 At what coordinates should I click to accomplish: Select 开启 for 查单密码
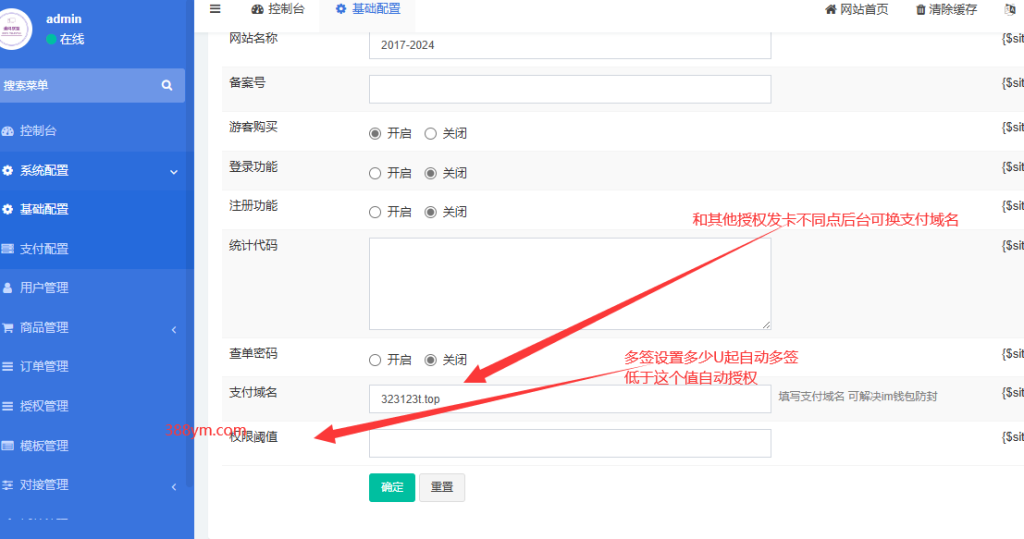pyautogui.click(x=375, y=360)
